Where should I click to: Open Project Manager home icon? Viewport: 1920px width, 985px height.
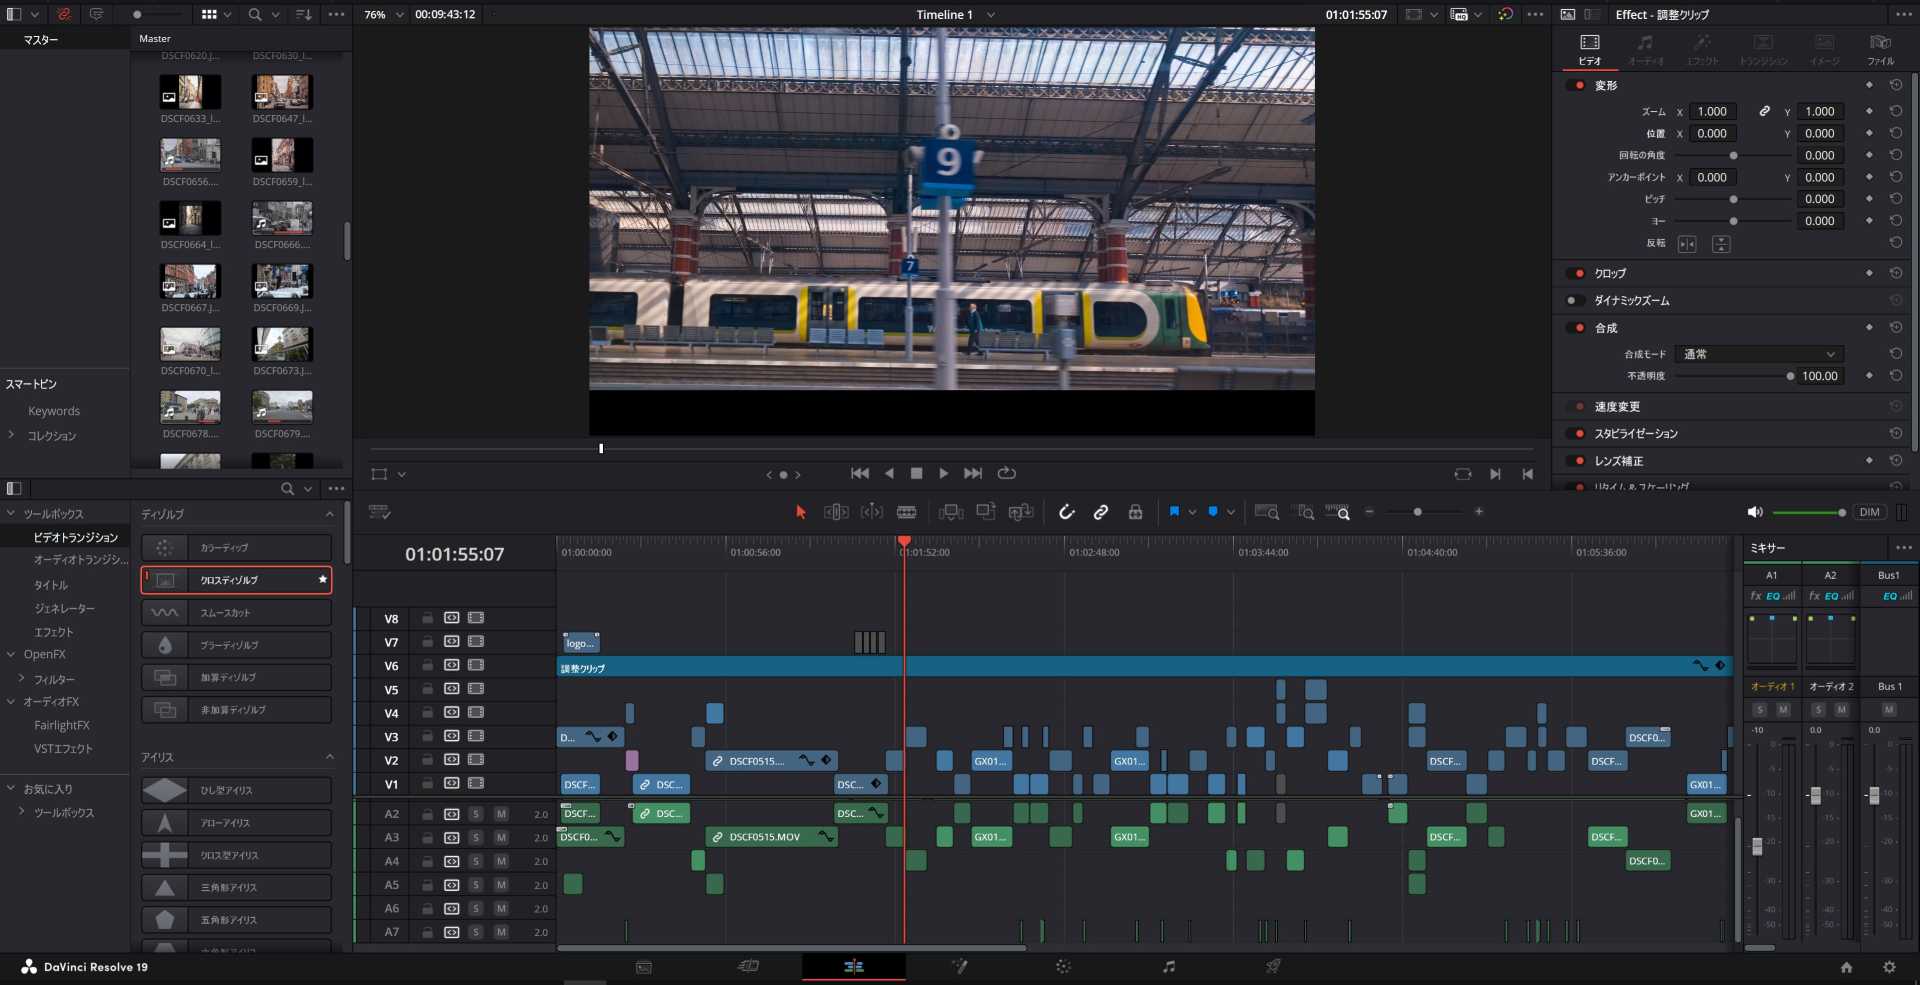[x=1846, y=967]
